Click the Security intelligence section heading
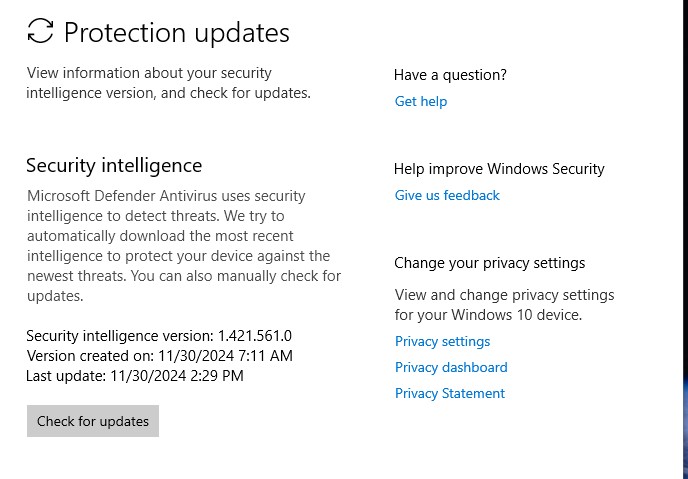 (114, 166)
